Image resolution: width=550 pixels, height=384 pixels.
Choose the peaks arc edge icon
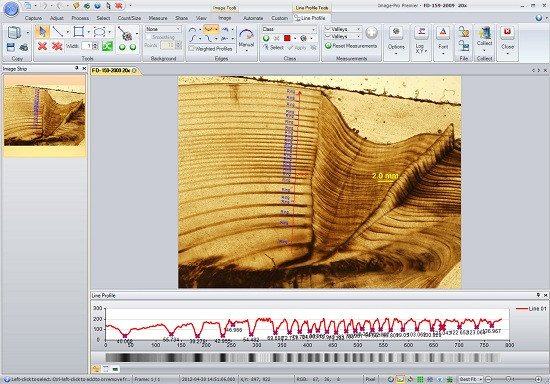click(192, 30)
